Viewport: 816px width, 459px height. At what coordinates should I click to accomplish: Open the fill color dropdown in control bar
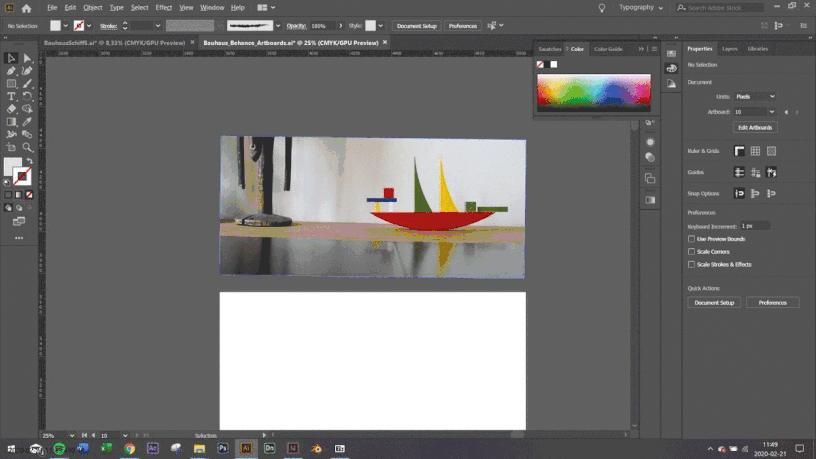pyautogui.click(x=66, y=26)
